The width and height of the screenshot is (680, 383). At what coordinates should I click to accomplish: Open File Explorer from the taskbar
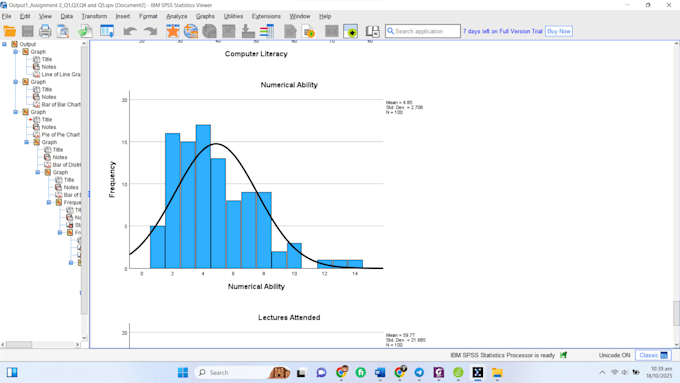[x=497, y=373]
